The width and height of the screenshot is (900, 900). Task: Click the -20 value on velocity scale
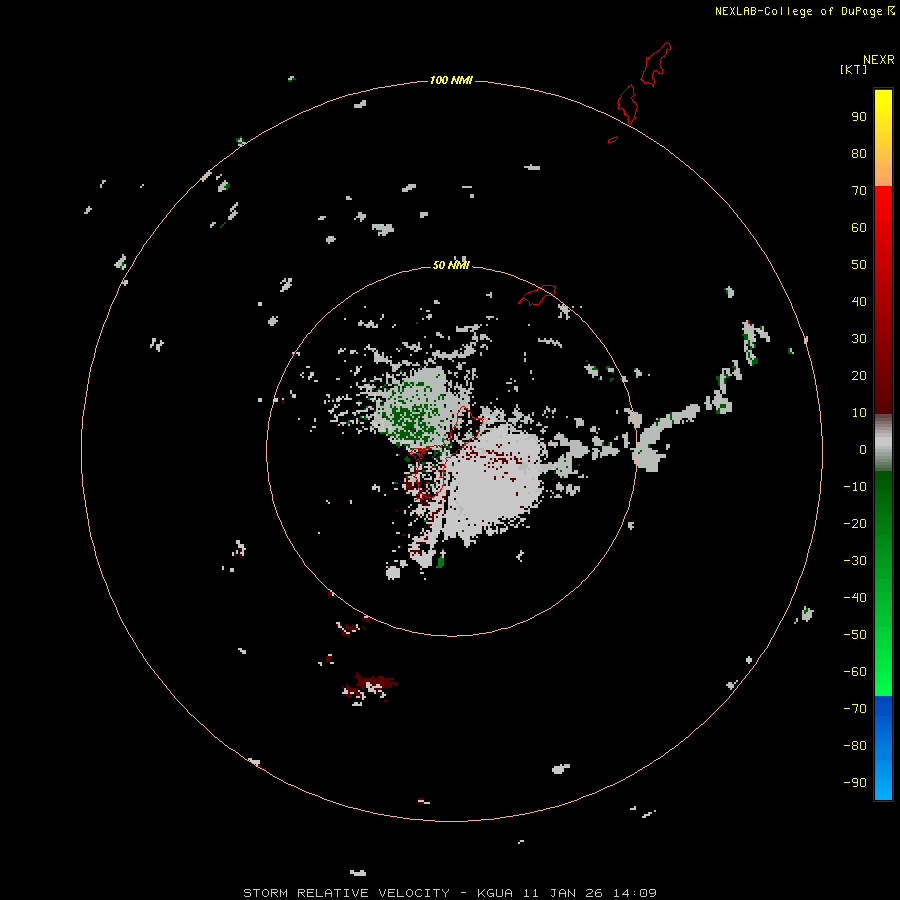855,524
